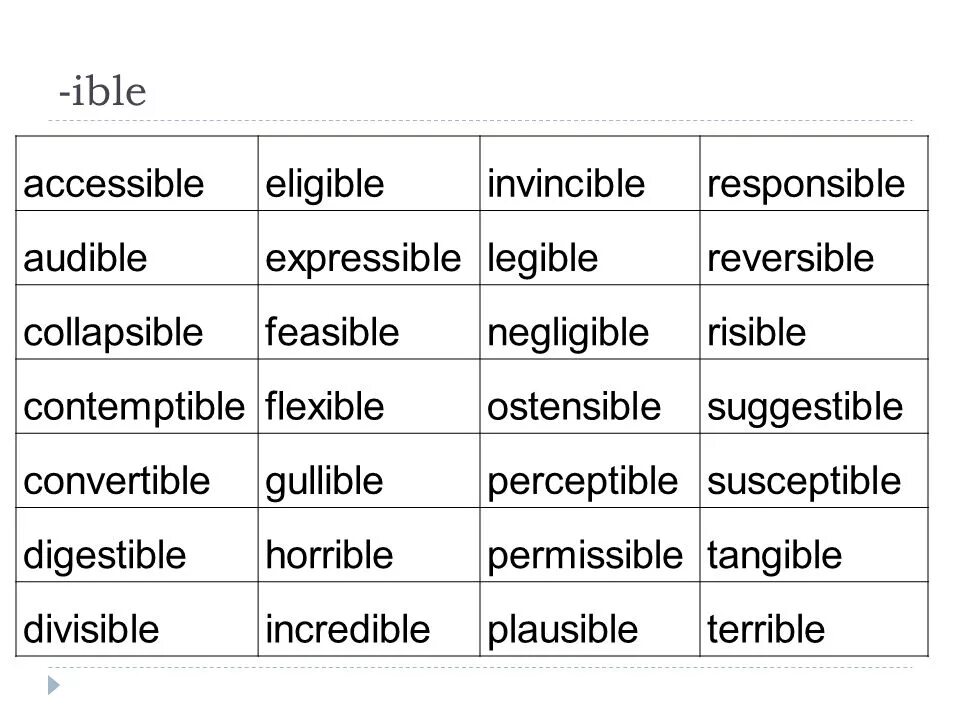This screenshot has width=960, height=720.
Task: Click the triangle arrow bullet icon
Action: pyautogui.click(x=54, y=685)
